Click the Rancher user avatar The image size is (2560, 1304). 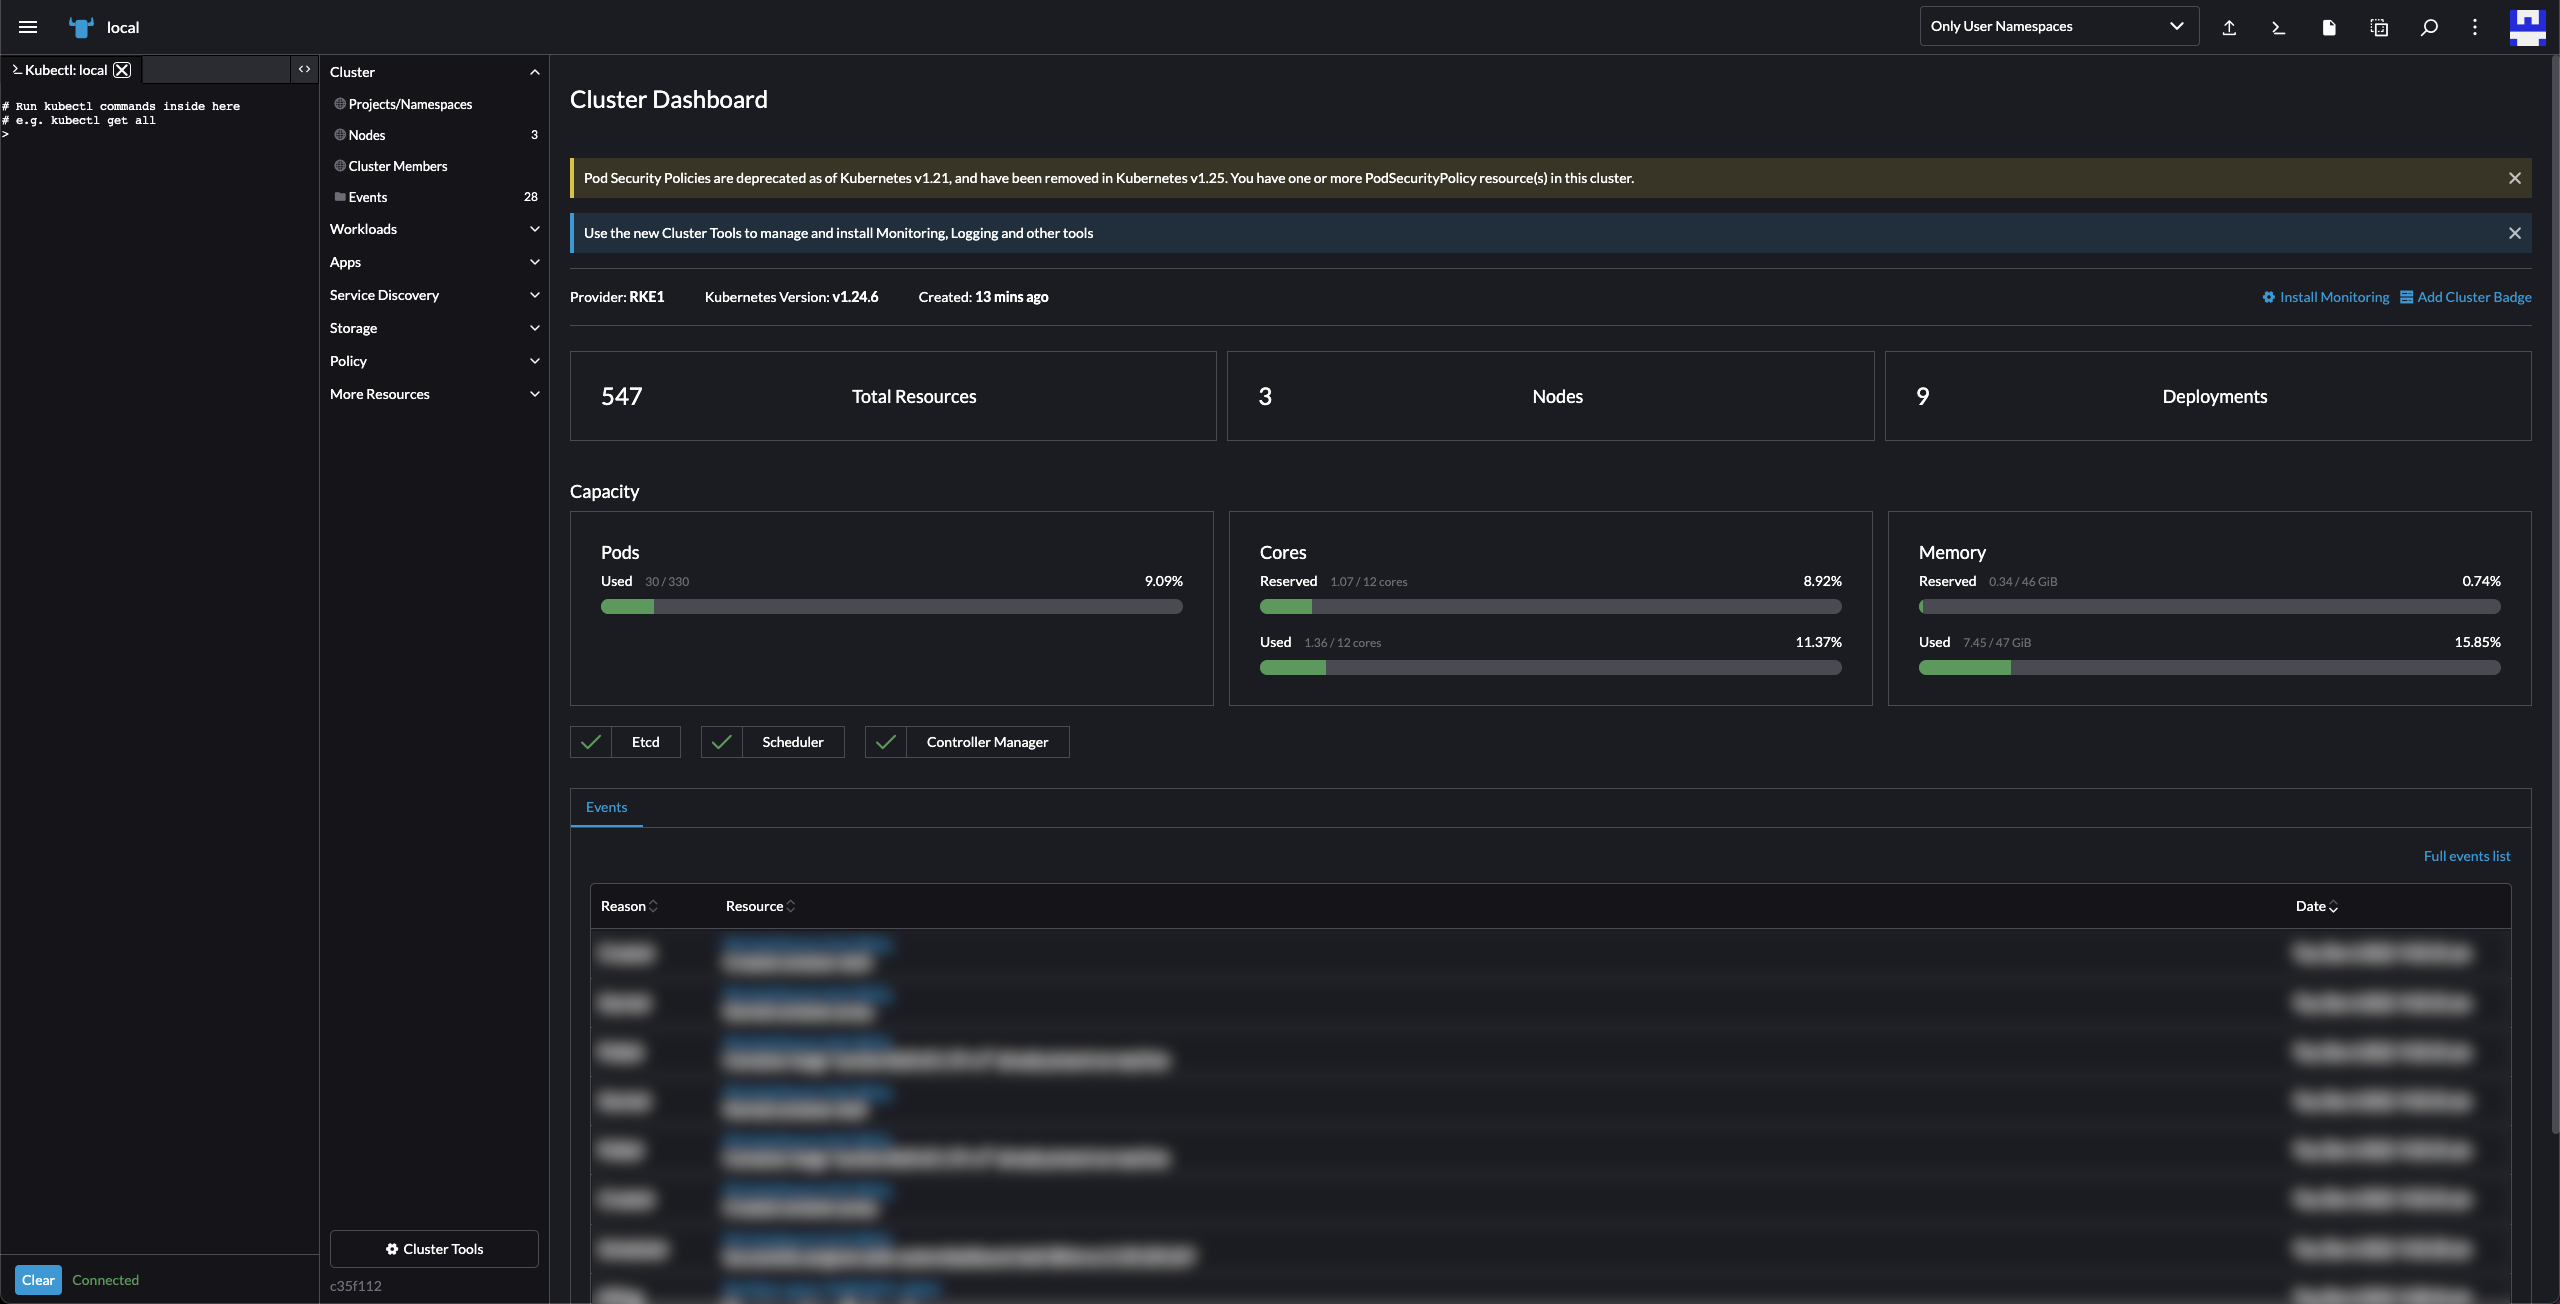pyautogui.click(x=2528, y=27)
